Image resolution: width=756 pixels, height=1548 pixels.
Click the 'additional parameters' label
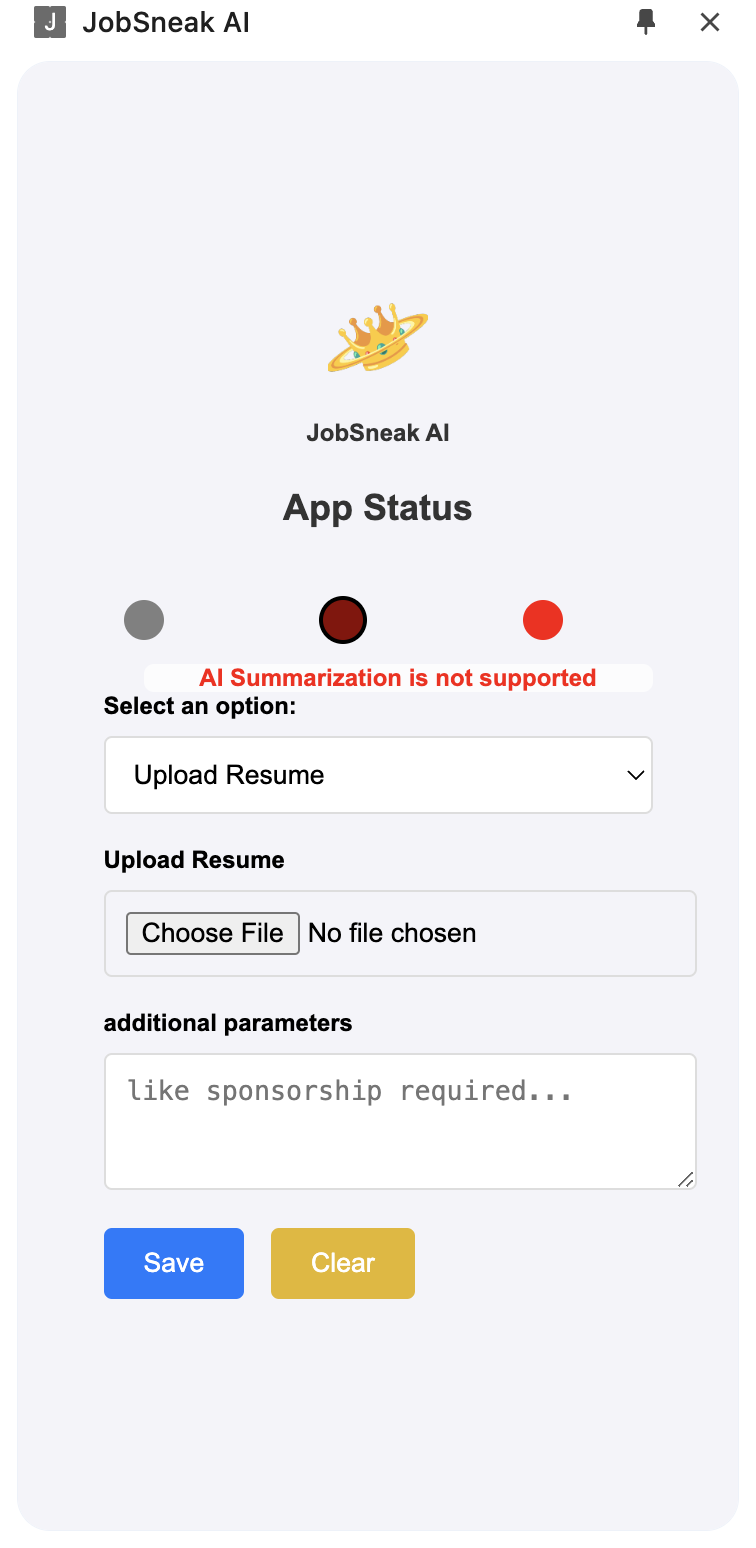coord(228,1023)
